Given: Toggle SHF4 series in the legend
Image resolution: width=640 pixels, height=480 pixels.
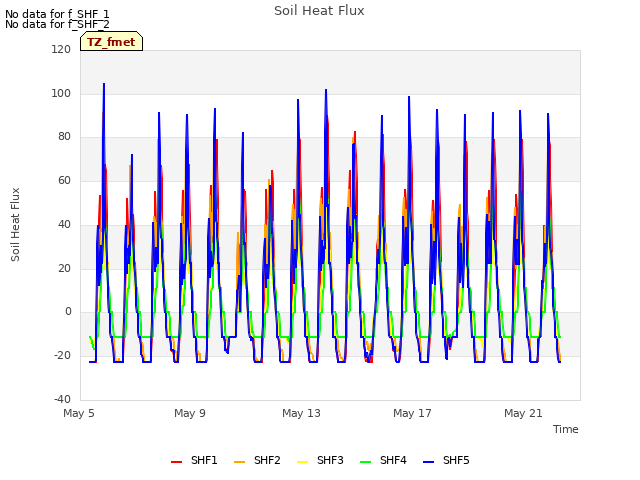Looking at the screenshot, I should coord(383,460).
